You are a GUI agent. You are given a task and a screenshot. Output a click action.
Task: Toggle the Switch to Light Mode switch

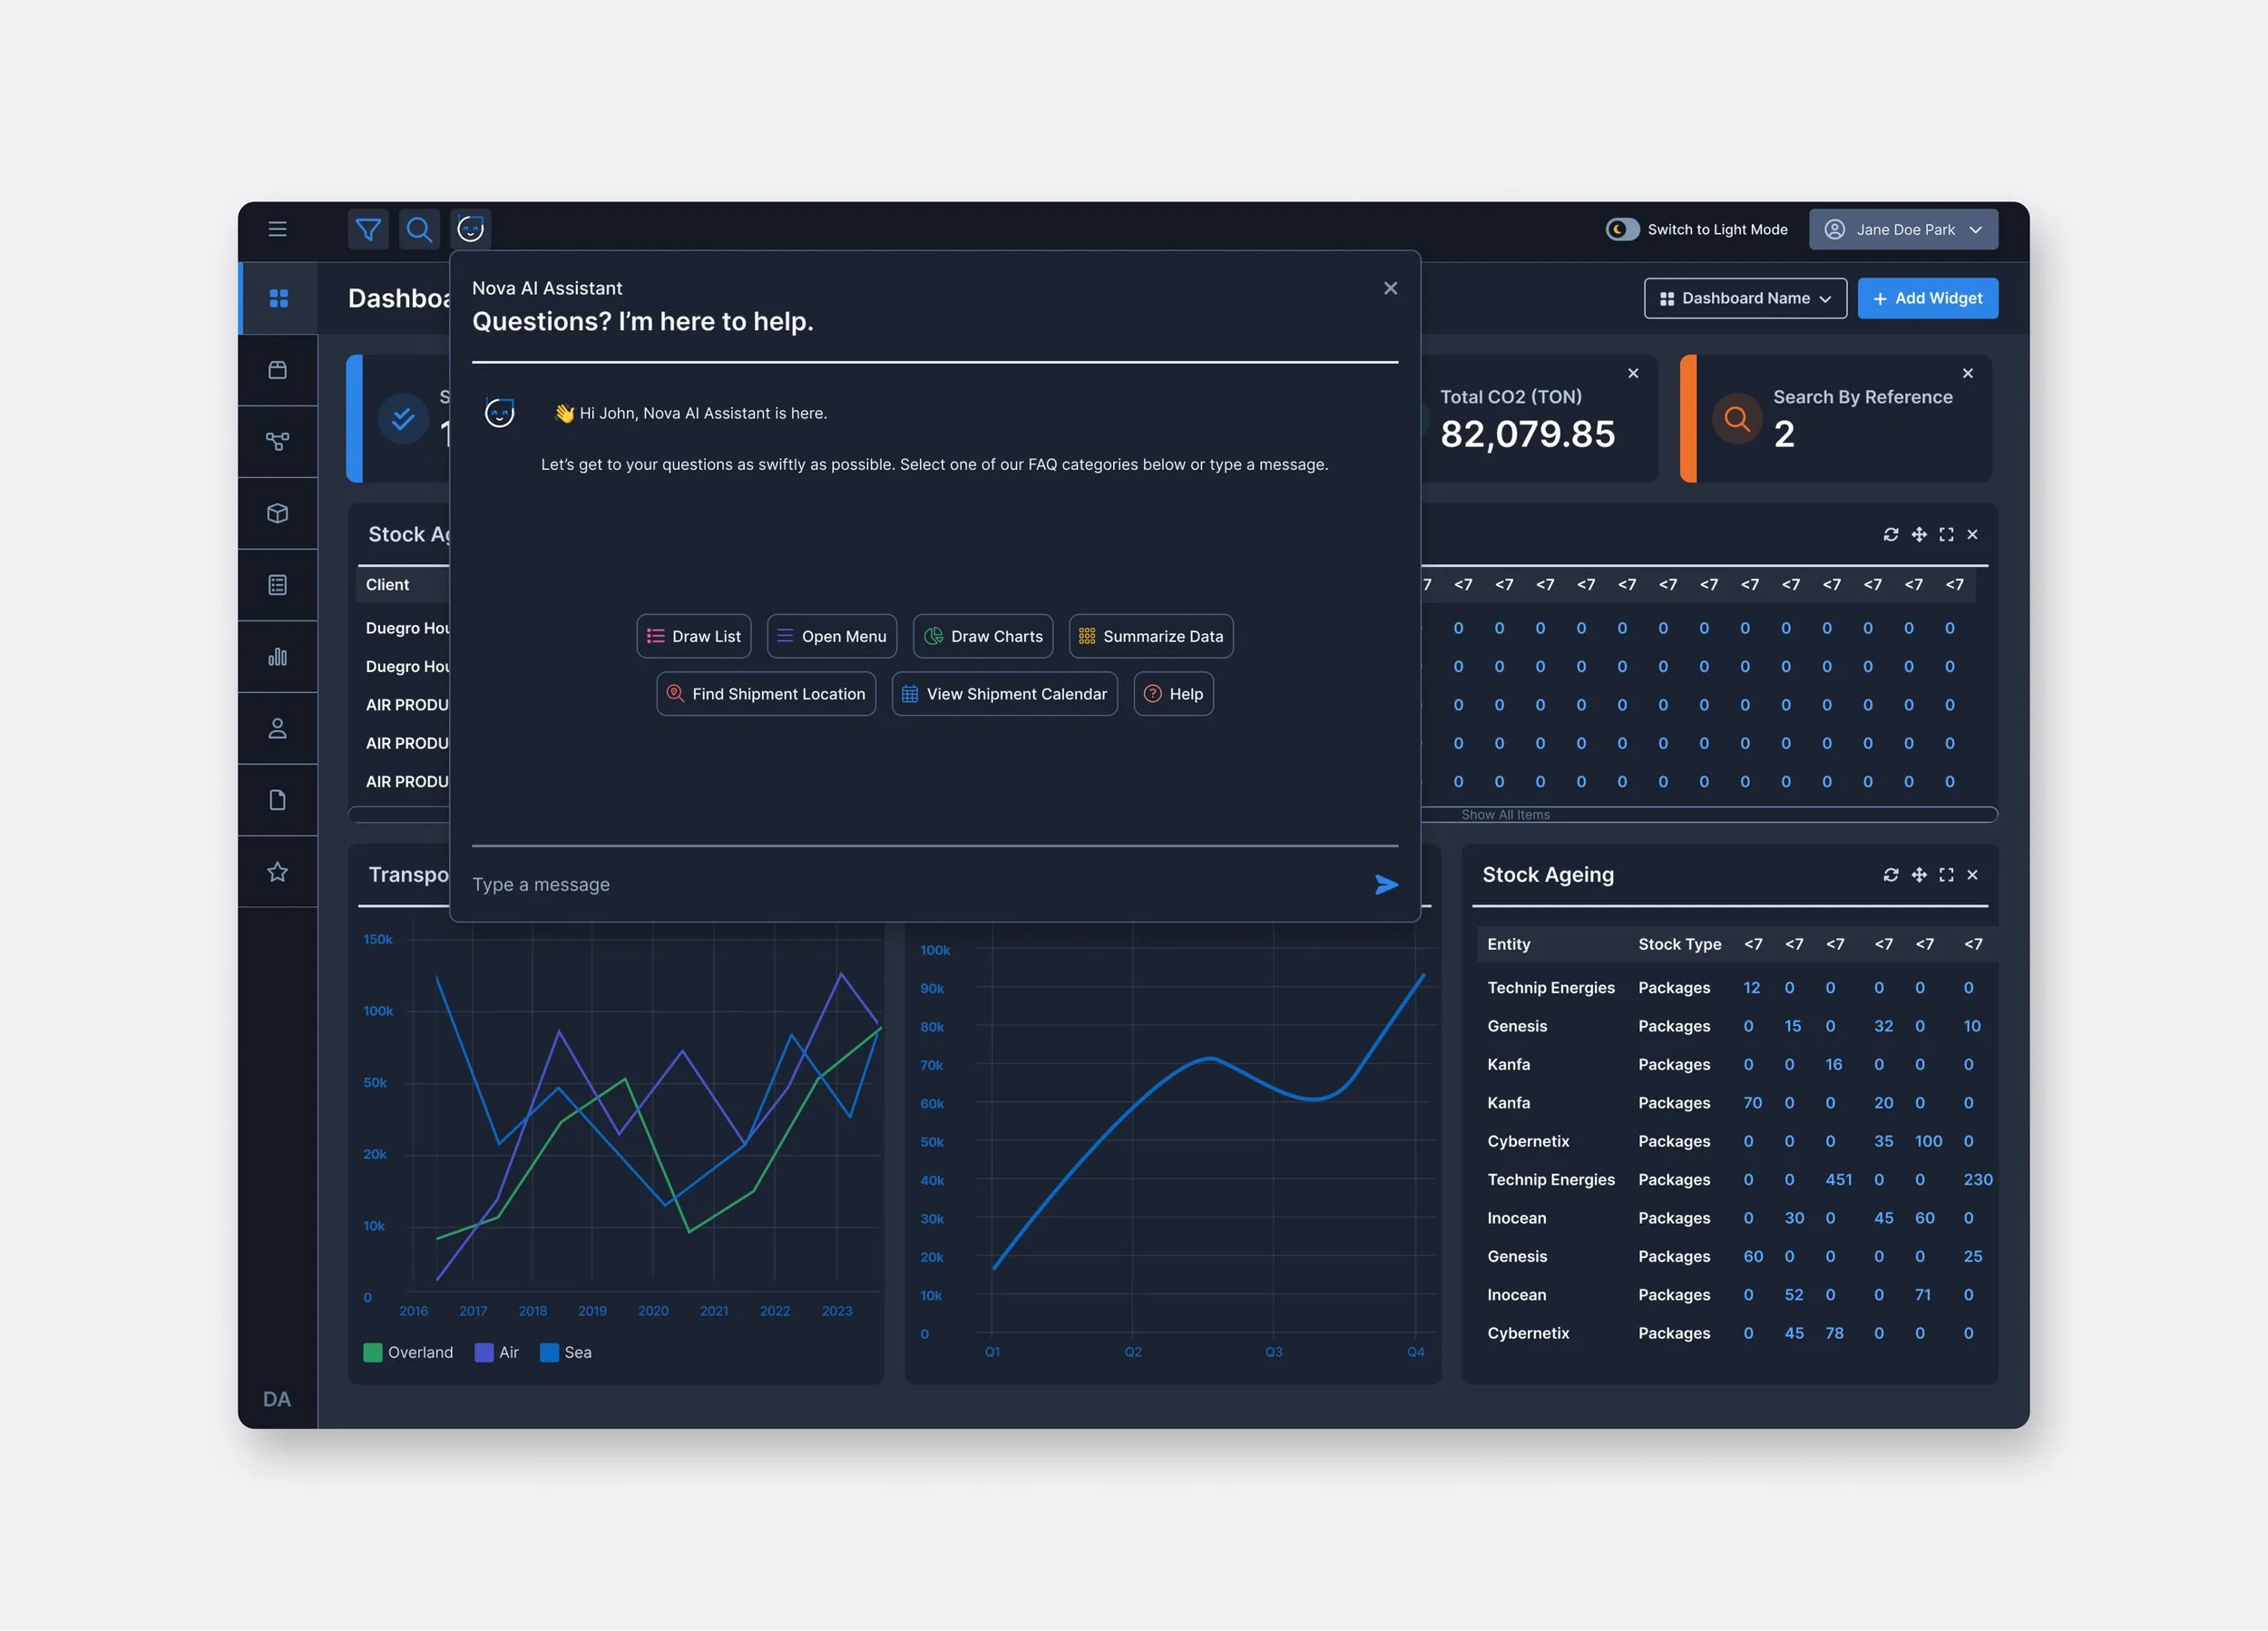1622,229
